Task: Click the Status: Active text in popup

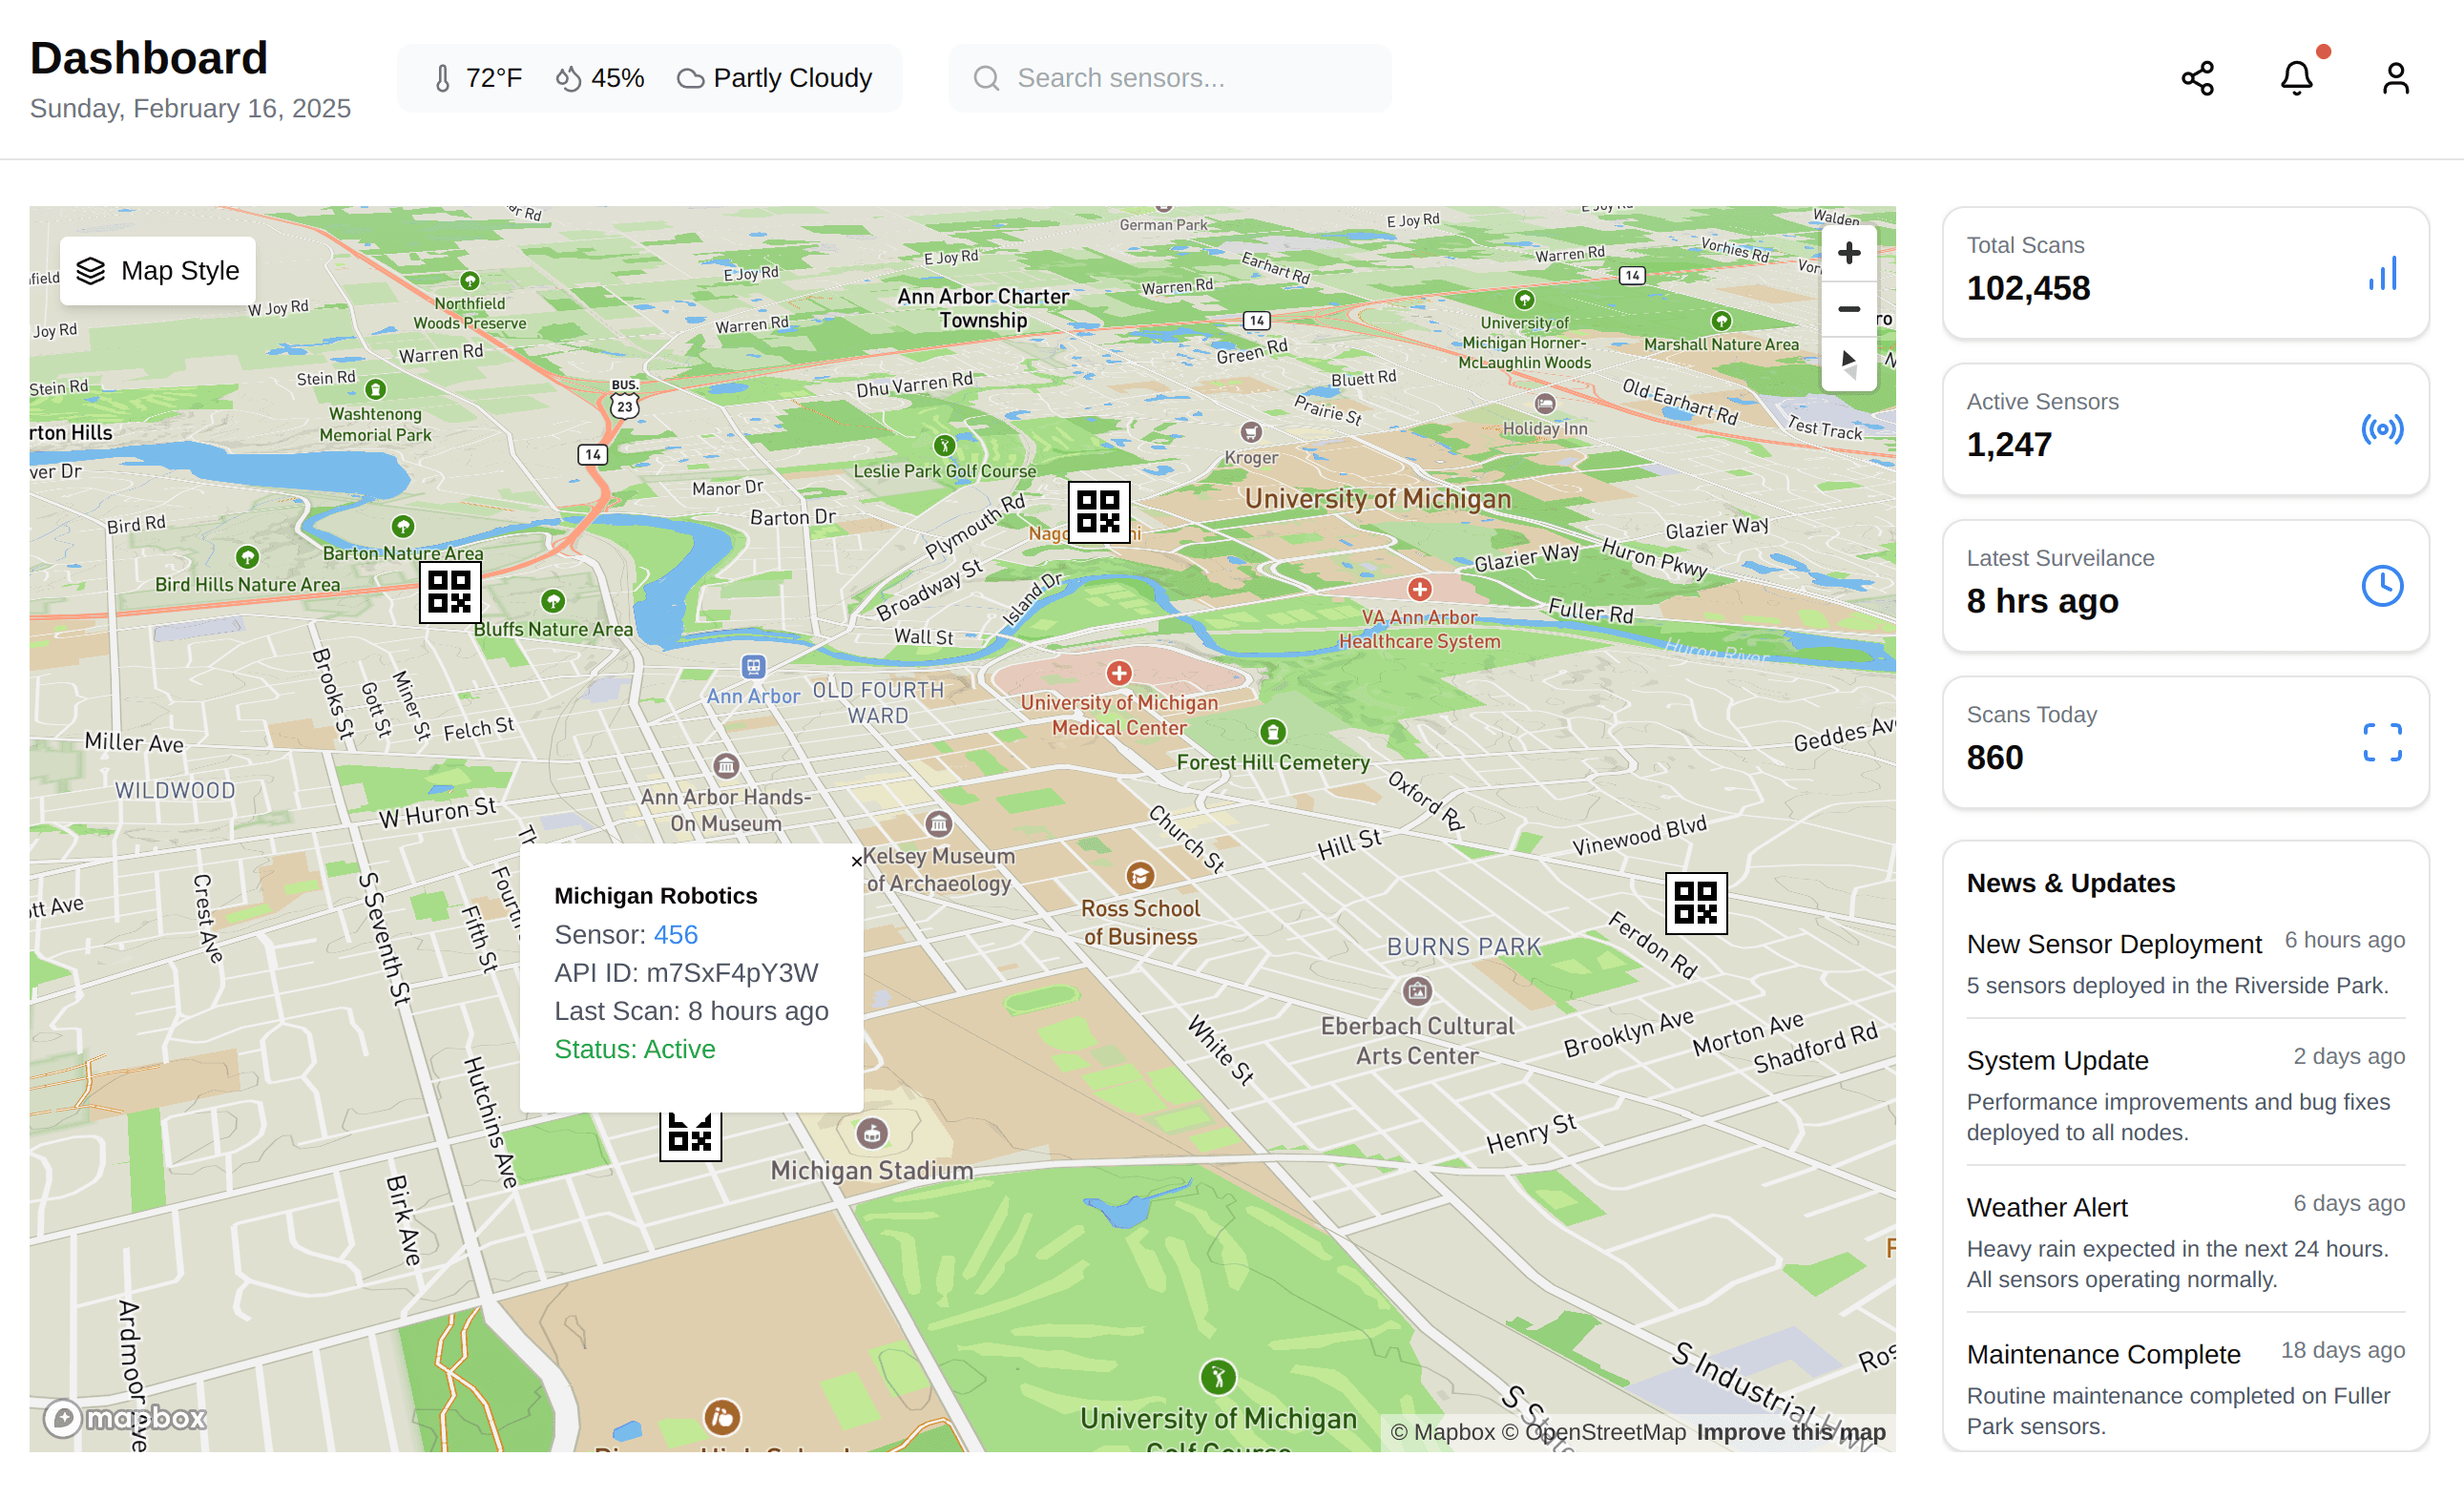Action: [x=635, y=1049]
